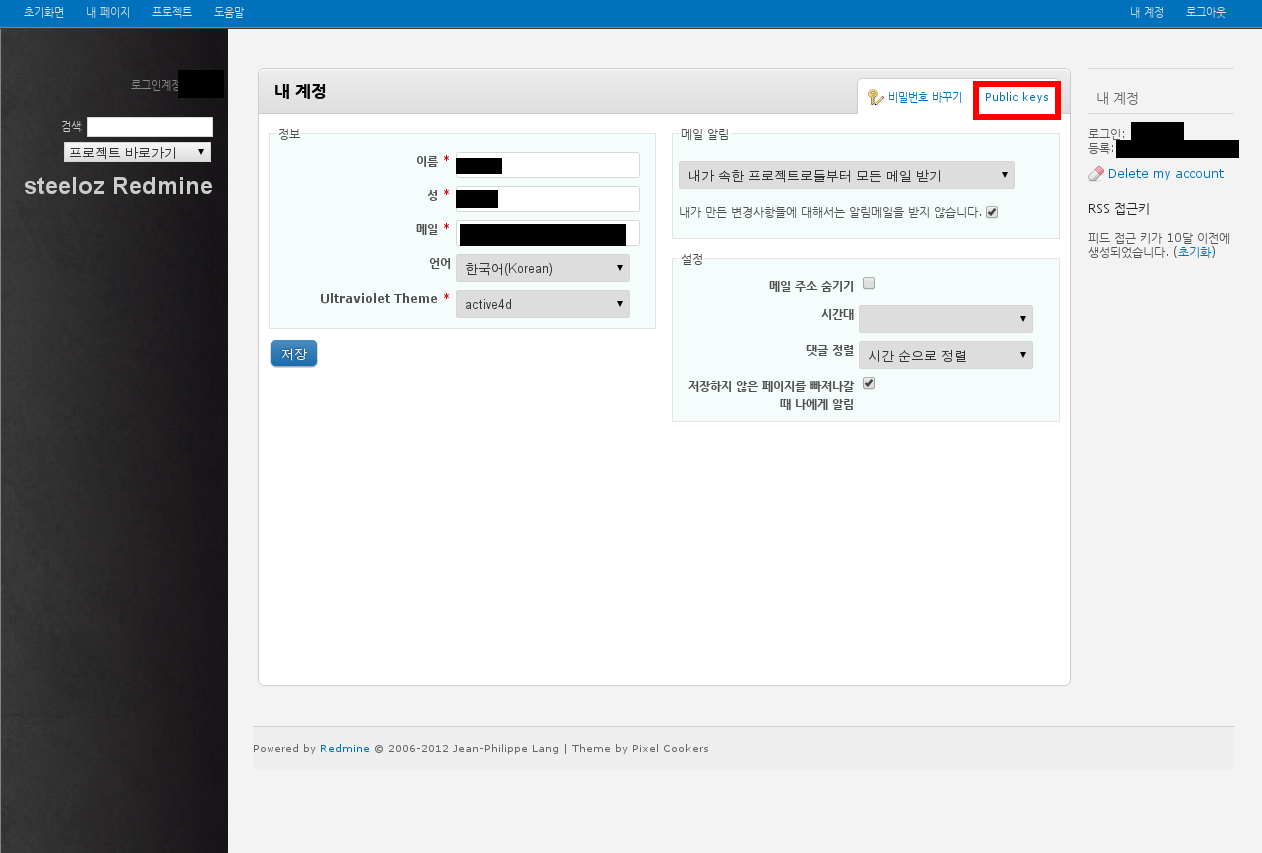This screenshot has width=1262, height=853.
Task: Go to 내 페이지 in top menu
Action: click(x=108, y=12)
